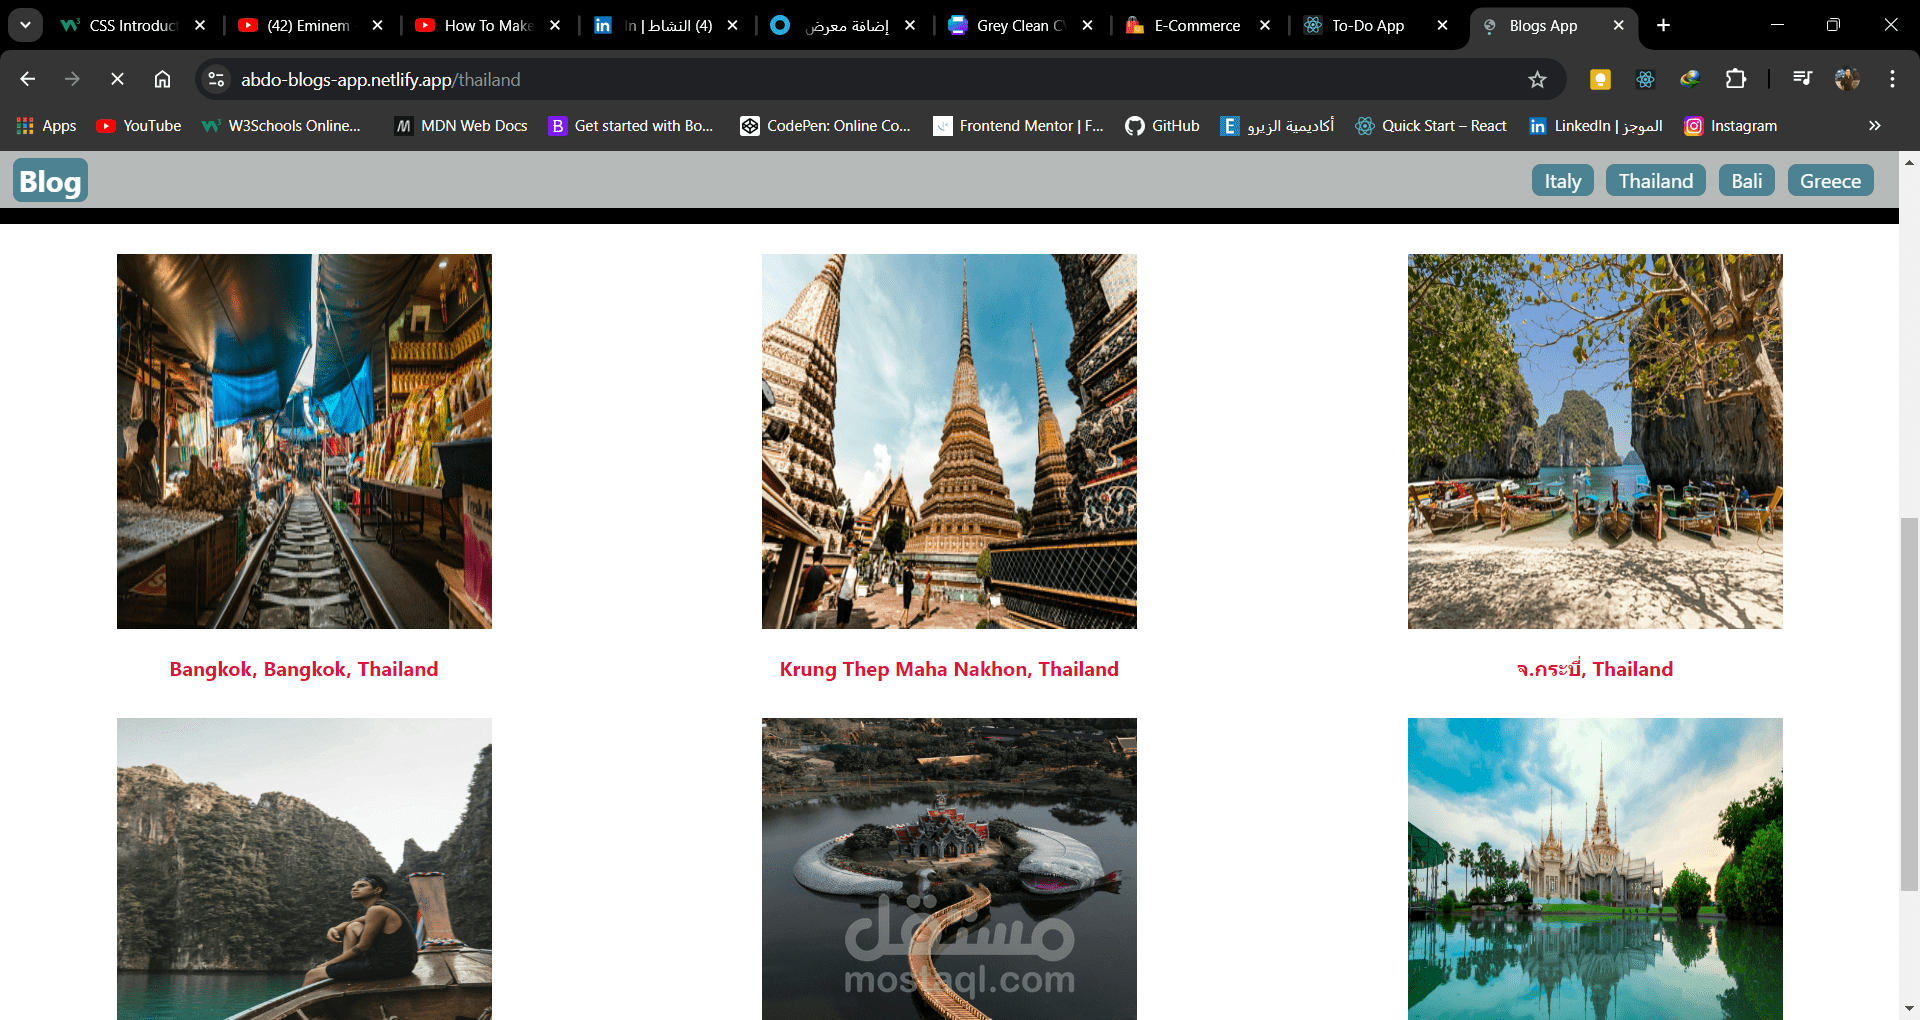Image resolution: width=1920 pixels, height=1020 pixels.
Task: Open Quick Start – React bookmark
Action: point(1431,125)
